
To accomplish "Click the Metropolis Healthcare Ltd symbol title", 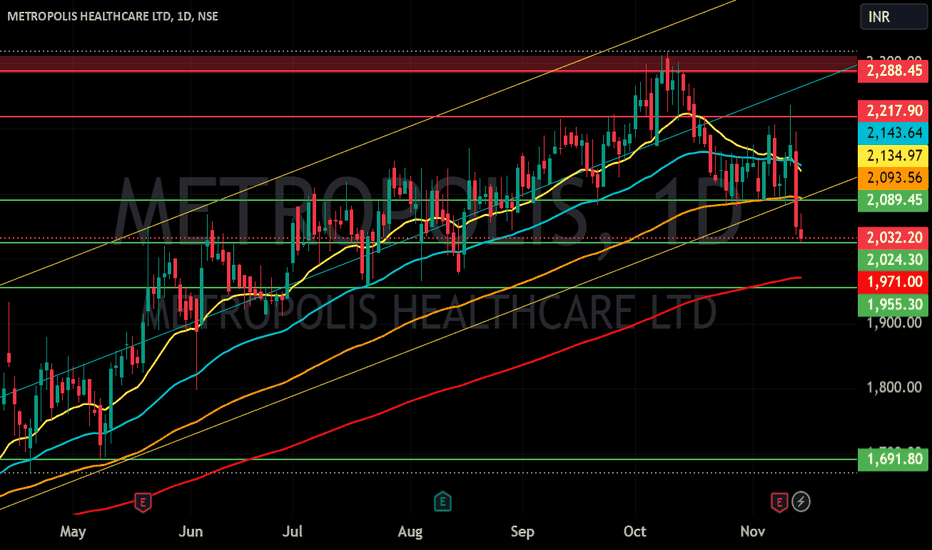I will (x=112, y=17).
